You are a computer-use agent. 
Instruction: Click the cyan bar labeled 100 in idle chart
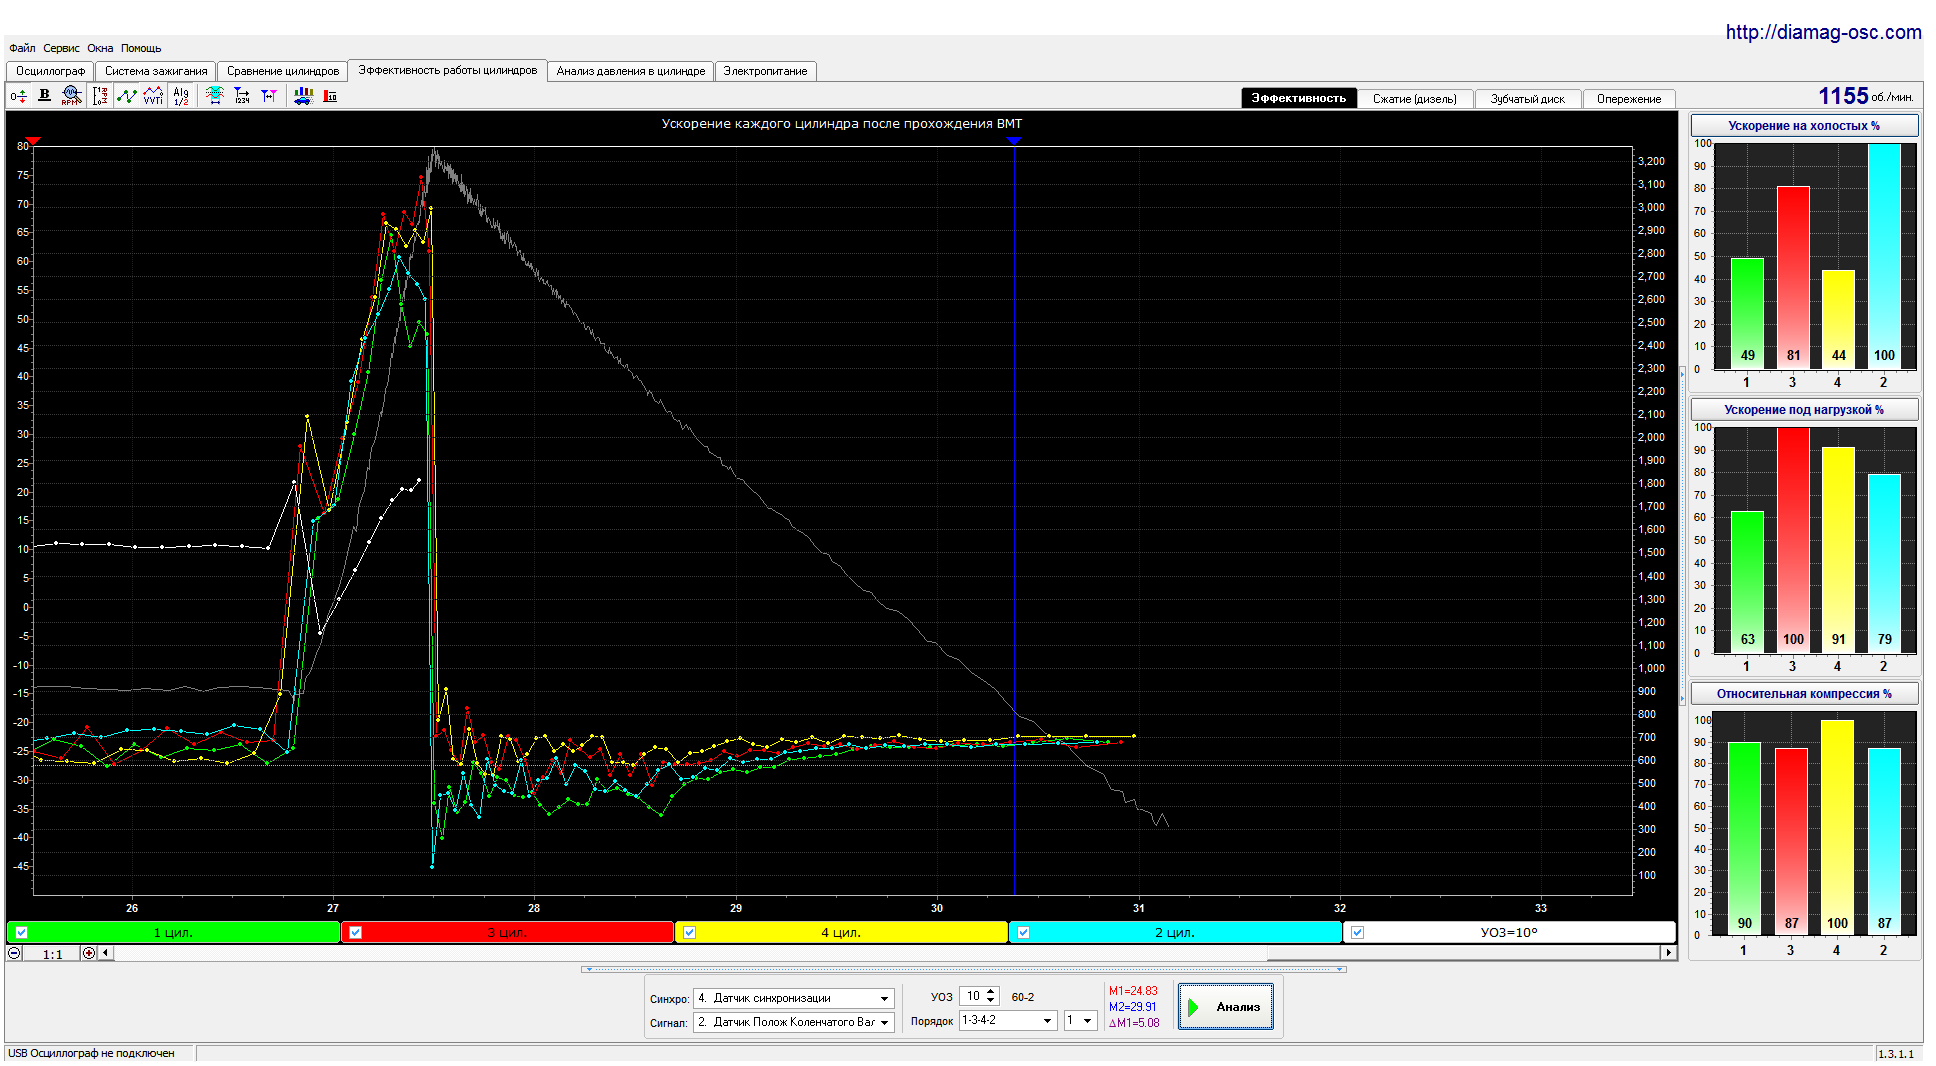coord(1884,256)
